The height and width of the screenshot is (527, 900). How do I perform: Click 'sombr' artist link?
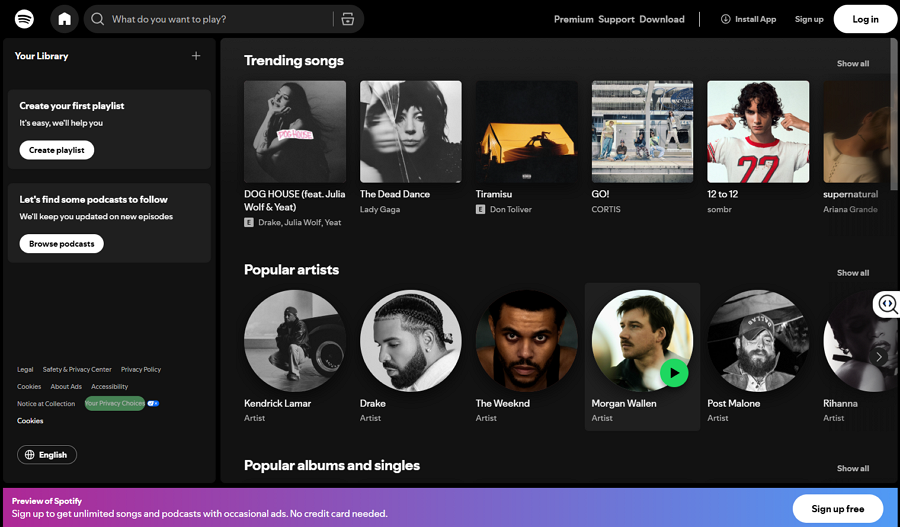719,210
